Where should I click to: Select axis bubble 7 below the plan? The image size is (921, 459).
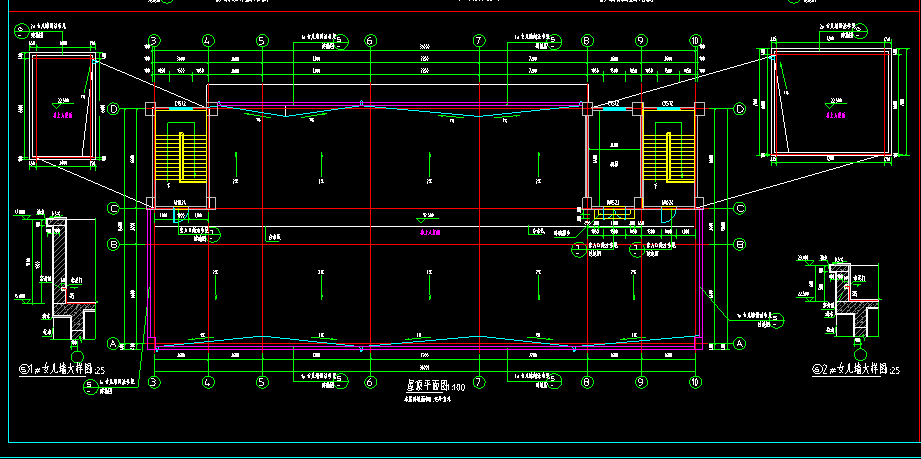coord(479,381)
